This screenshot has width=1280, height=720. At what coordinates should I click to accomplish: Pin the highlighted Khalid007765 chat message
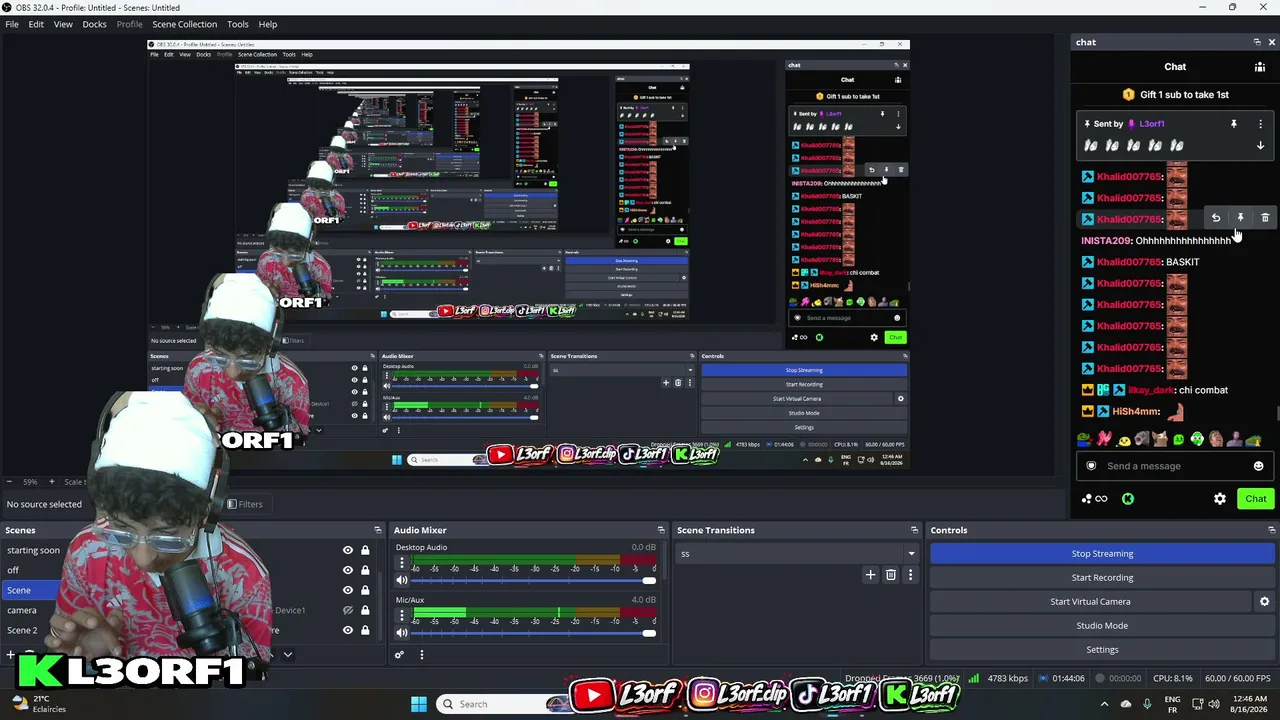[x=1241, y=218]
